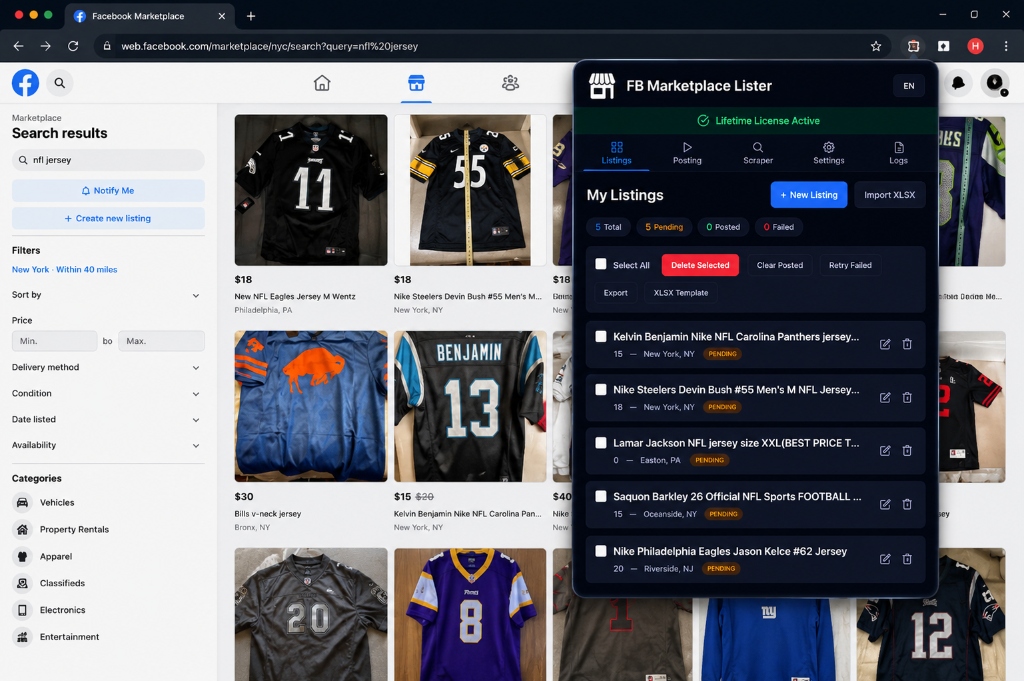Image resolution: width=1024 pixels, height=681 pixels.
Task: Check the Lamar Jackson listing checkbox
Action: 601,443
